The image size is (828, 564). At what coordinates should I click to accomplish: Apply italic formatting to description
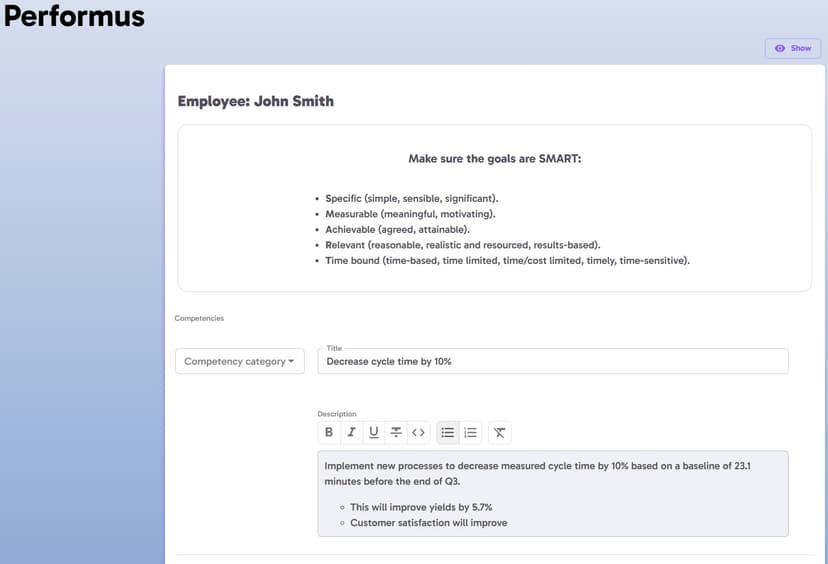point(351,433)
